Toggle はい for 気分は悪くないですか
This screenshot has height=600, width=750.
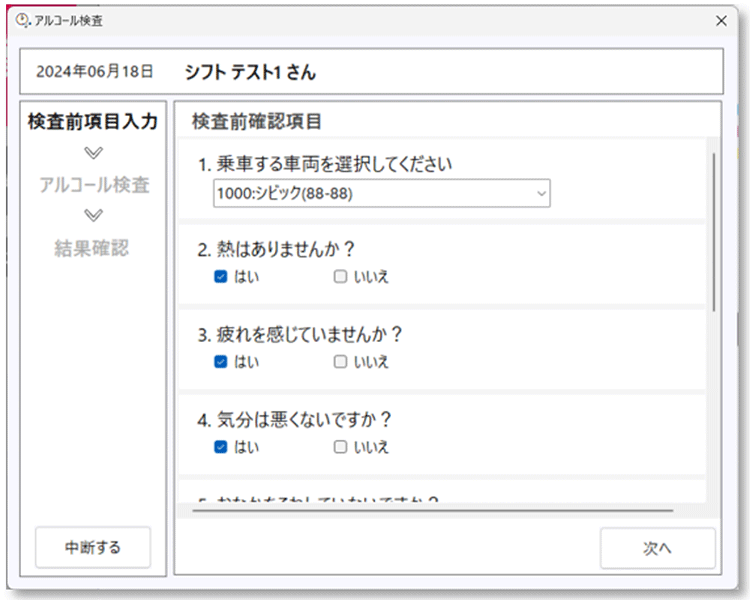(x=221, y=447)
